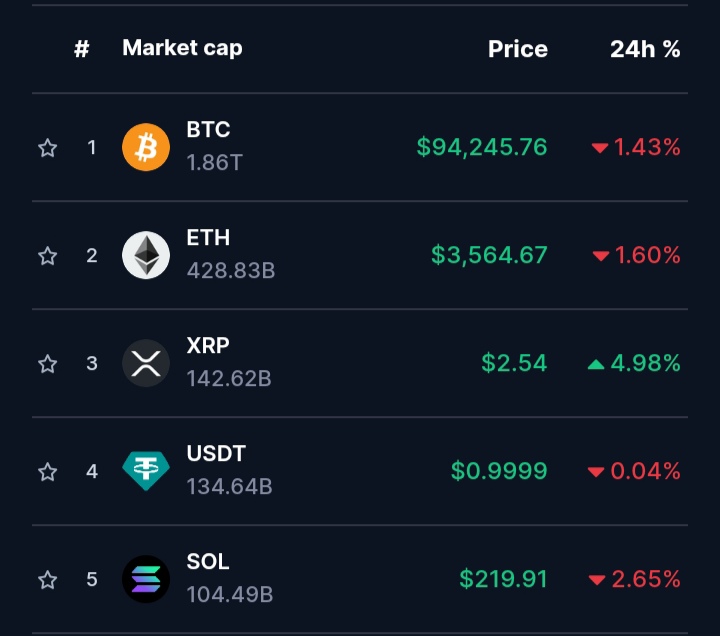Mark SOL as favorite with star
The width and height of the screenshot is (720, 636).
click(47, 580)
